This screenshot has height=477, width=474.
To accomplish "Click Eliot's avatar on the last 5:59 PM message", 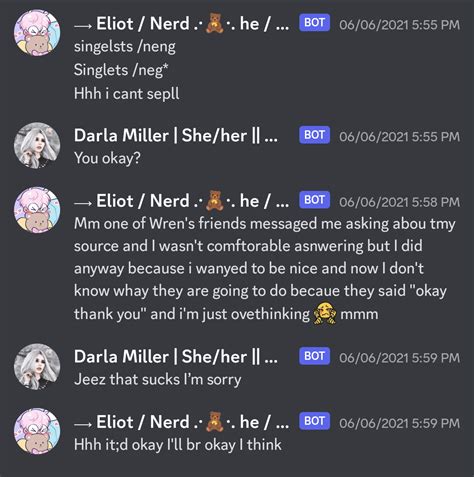I will (37, 431).
